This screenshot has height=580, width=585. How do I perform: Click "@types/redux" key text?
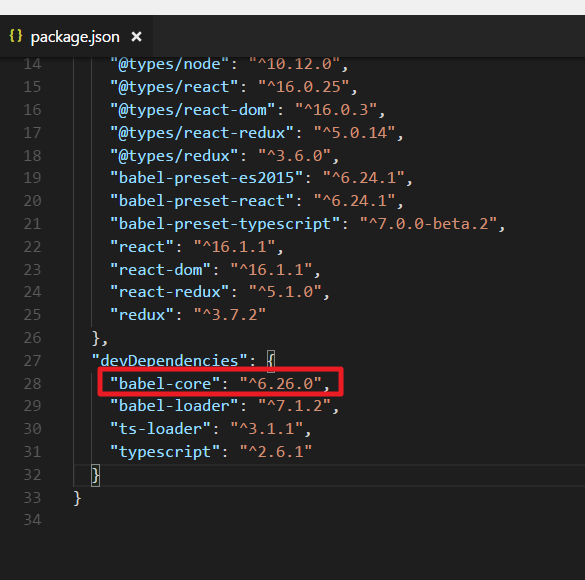click(x=174, y=156)
